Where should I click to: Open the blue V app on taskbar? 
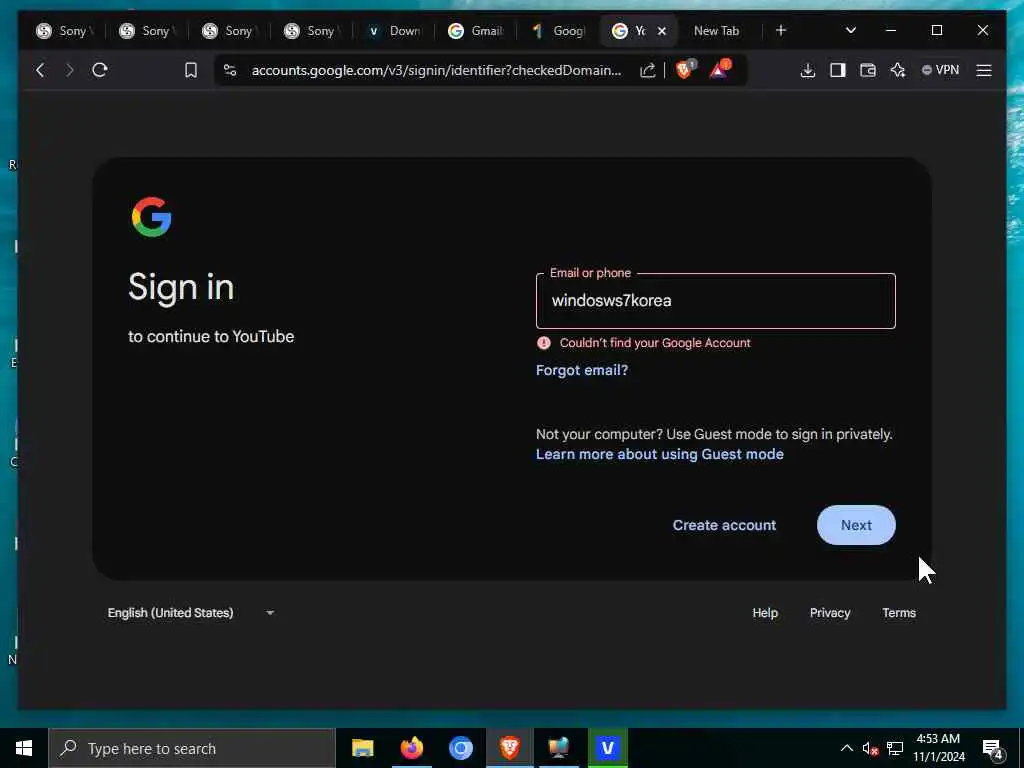click(607, 748)
